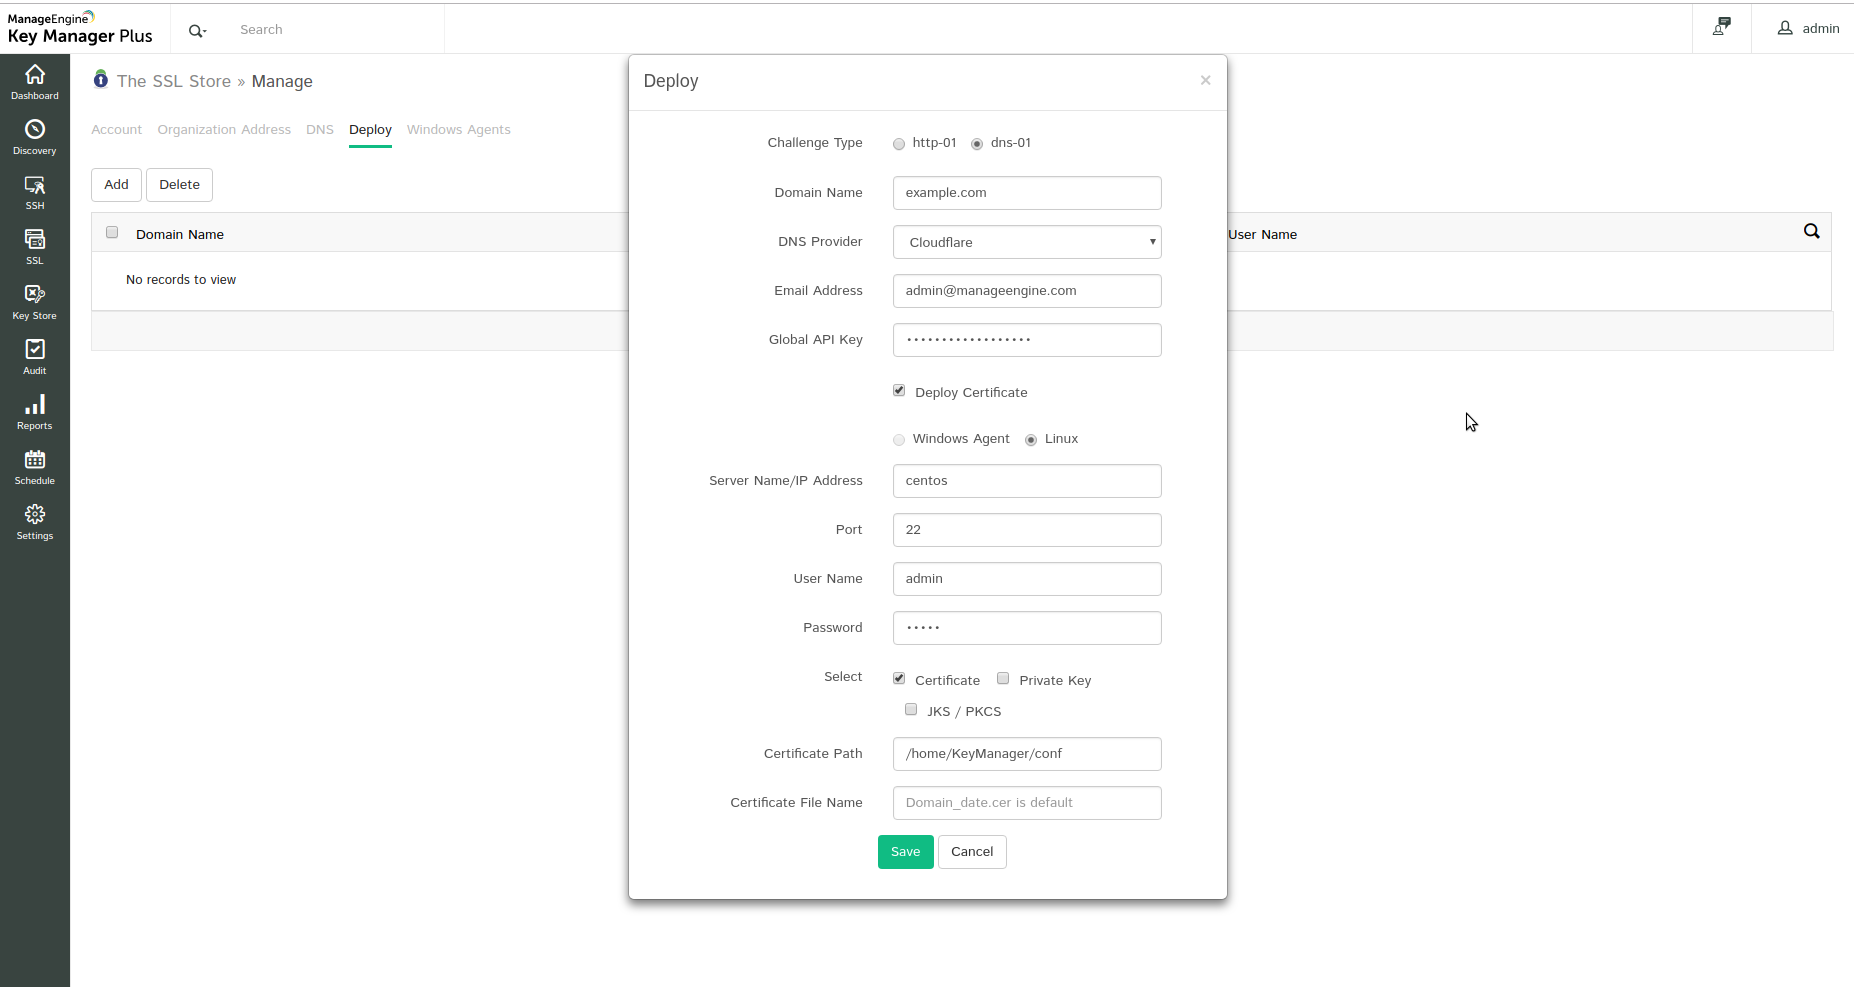This screenshot has height=987, width=1854.
Task: Click the Manage breadcrumb text
Action: (x=282, y=82)
